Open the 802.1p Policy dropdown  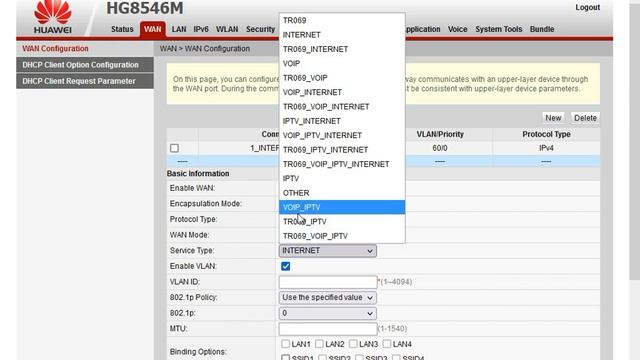pos(327,298)
